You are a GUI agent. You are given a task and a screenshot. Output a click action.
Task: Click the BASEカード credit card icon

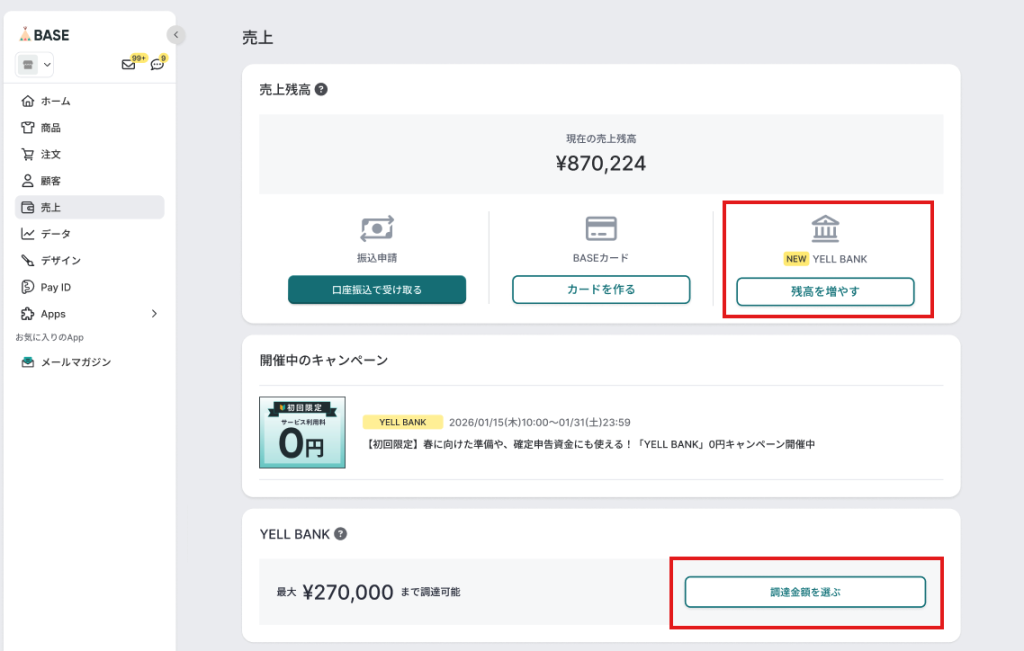click(x=601, y=228)
